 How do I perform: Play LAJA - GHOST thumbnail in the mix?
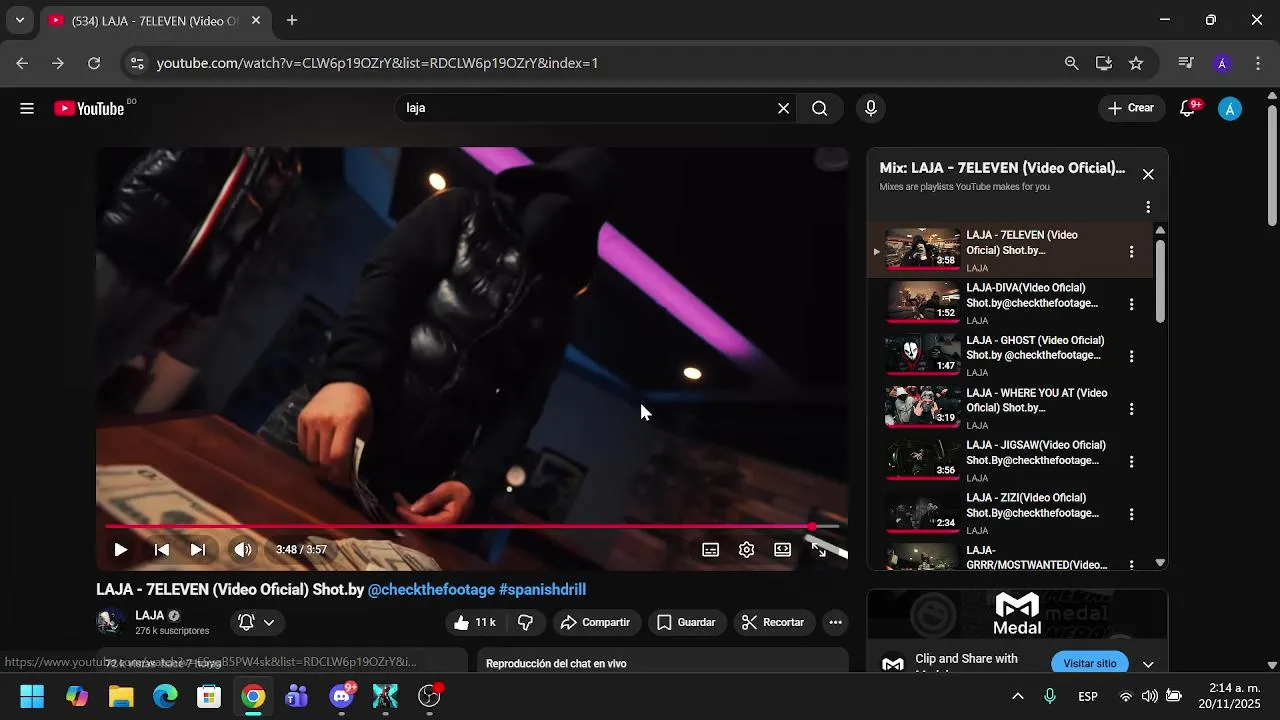click(x=922, y=354)
